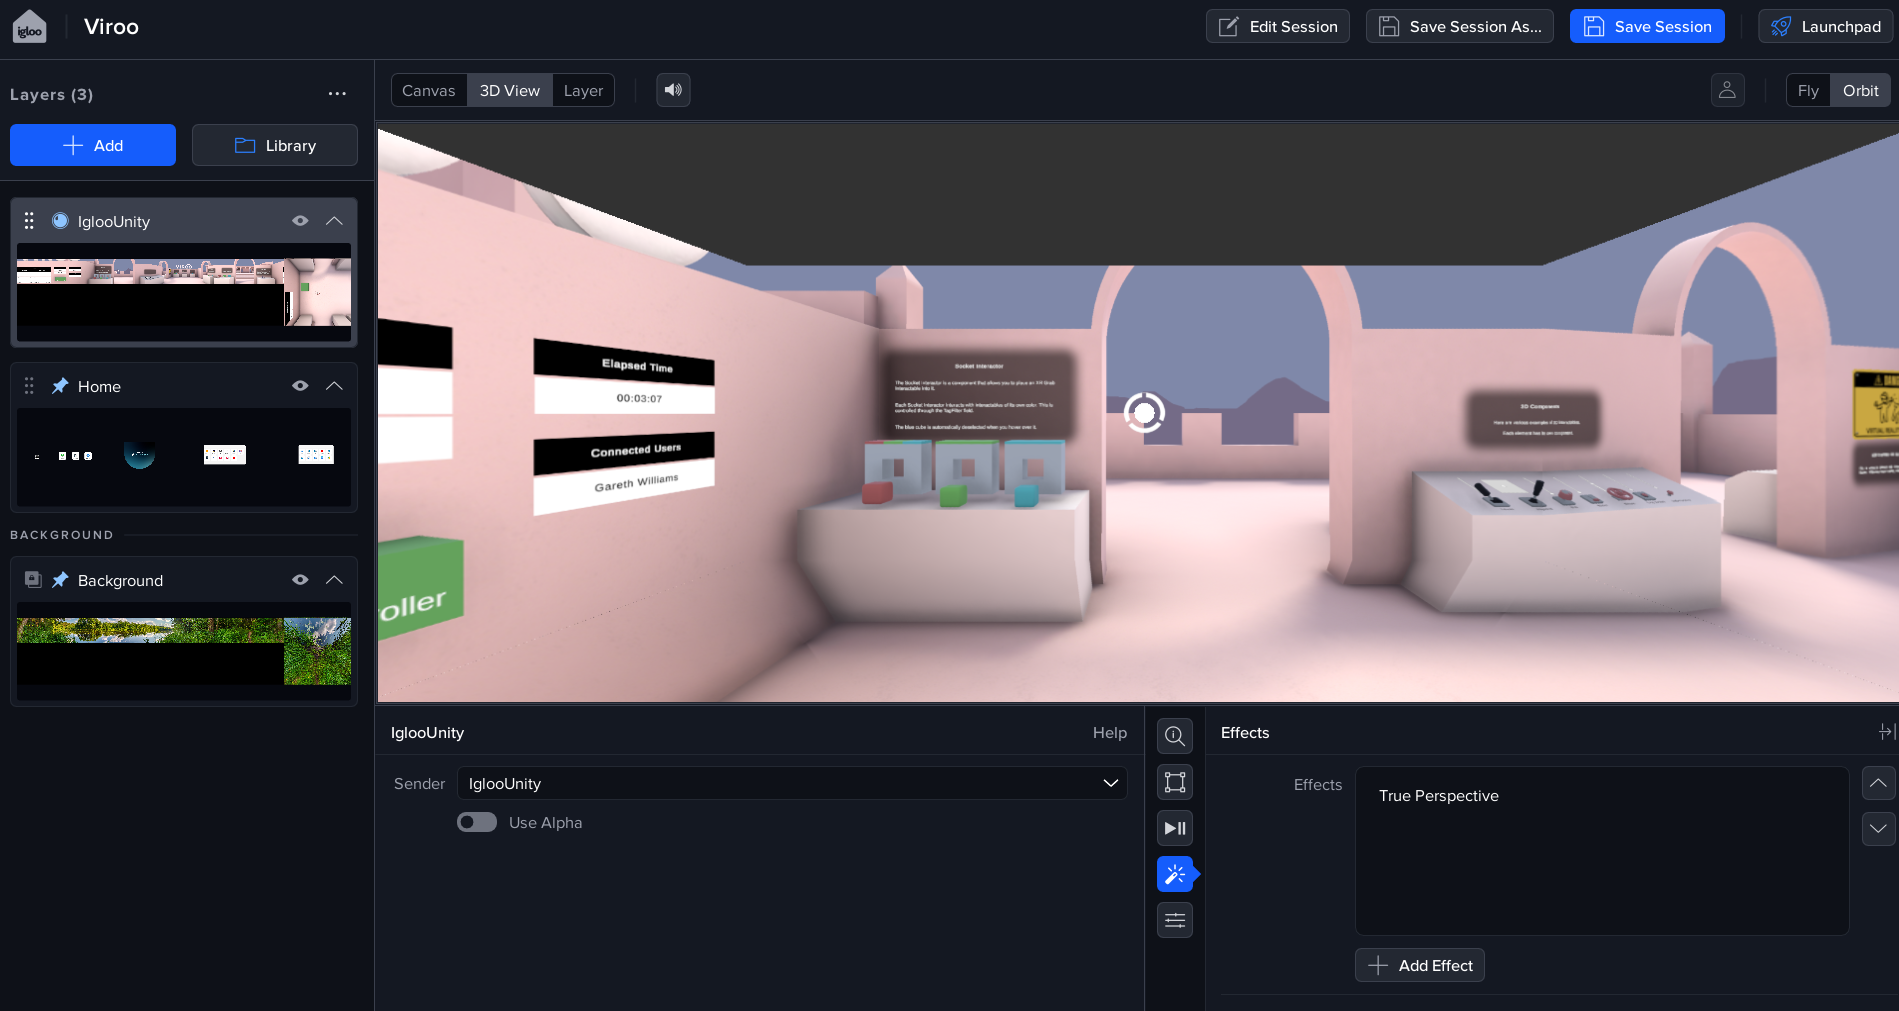
Task: Switch camera mode to Orbit
Action: (x=1860, y=90)
